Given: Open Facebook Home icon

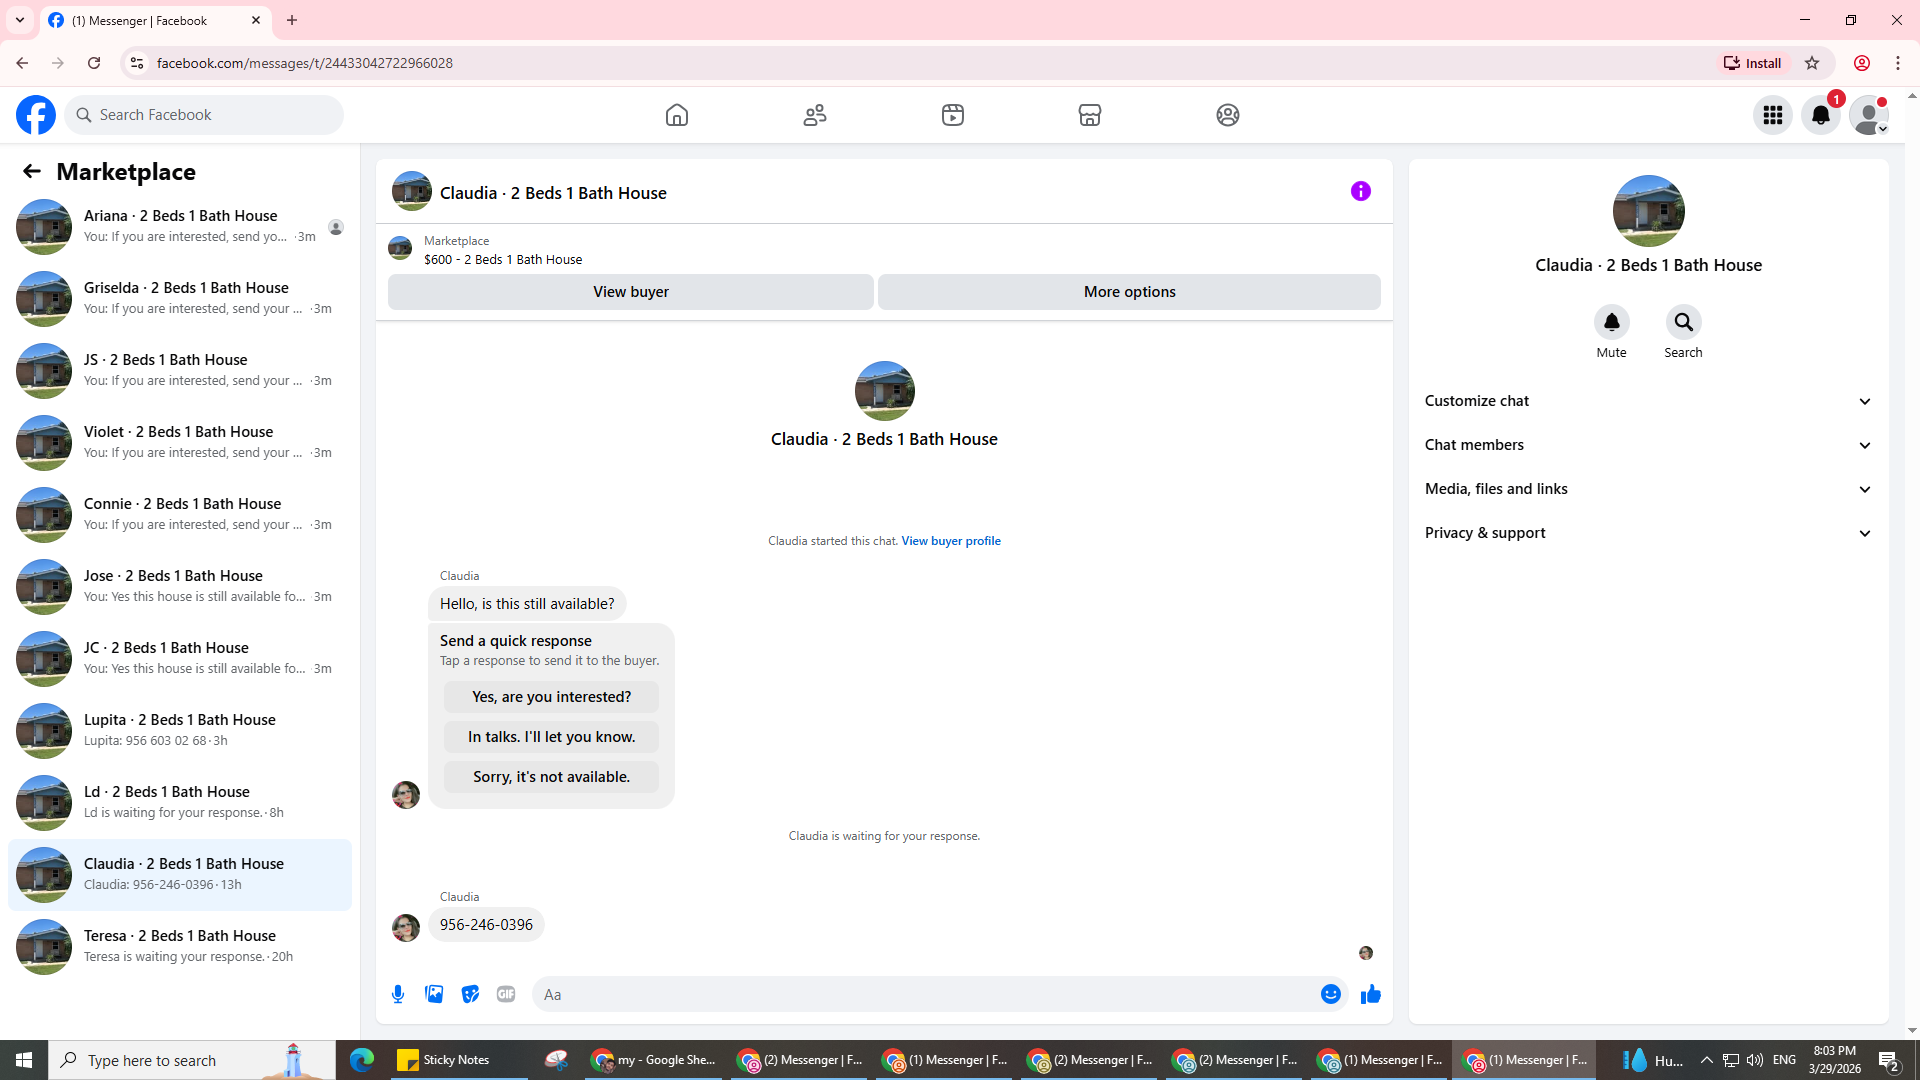Looking at the screenshot, I should 677,115.
